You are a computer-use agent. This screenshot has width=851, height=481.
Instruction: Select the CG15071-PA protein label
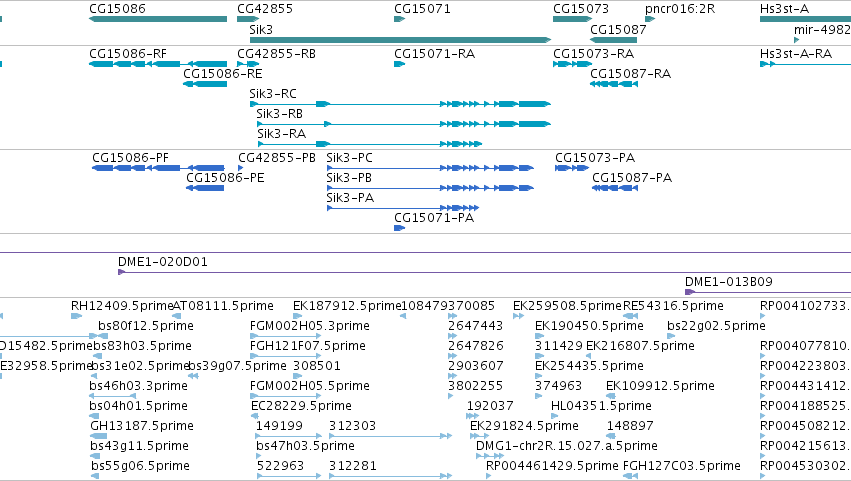tap(434, 218)
